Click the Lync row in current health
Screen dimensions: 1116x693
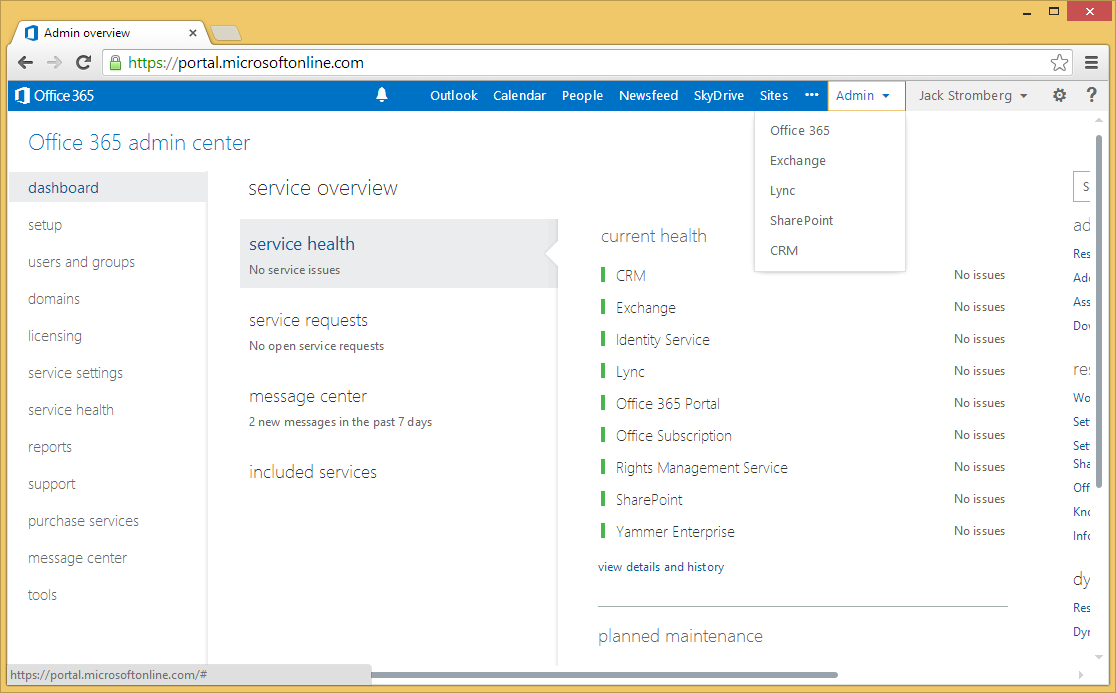click(x=804, y=371)
